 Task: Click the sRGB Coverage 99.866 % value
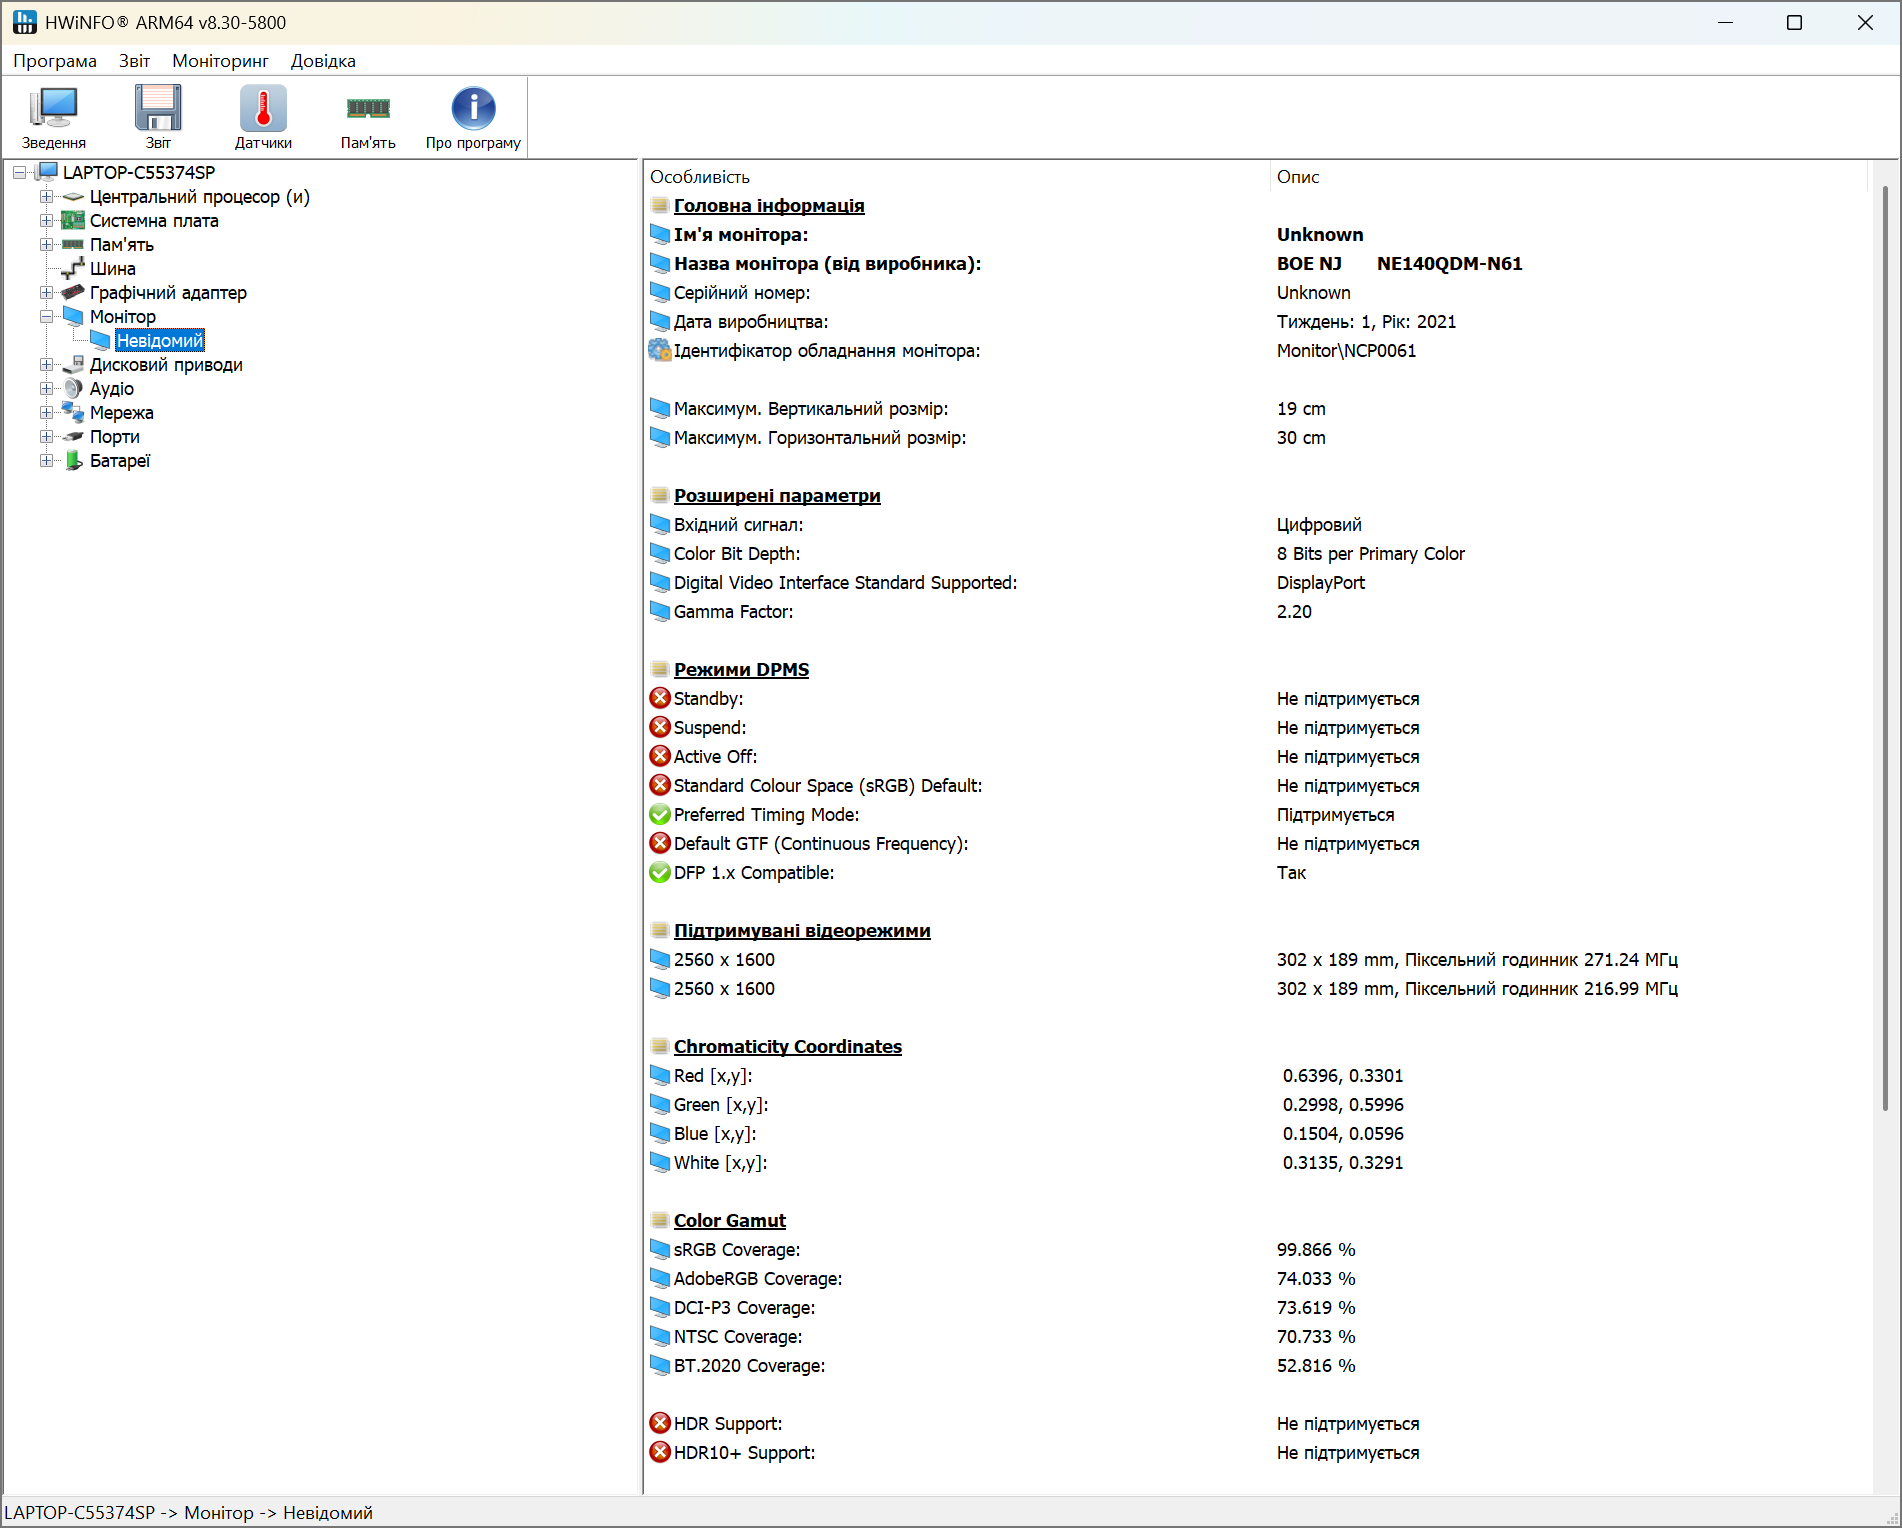1316,1250
